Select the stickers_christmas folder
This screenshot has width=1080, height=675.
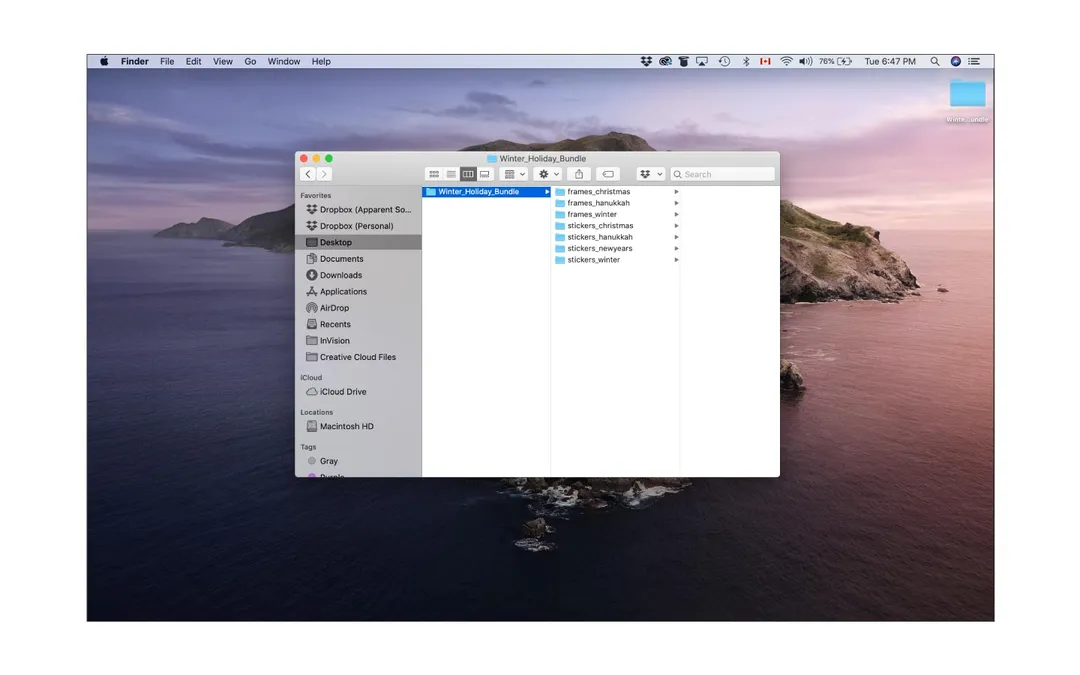600,226
